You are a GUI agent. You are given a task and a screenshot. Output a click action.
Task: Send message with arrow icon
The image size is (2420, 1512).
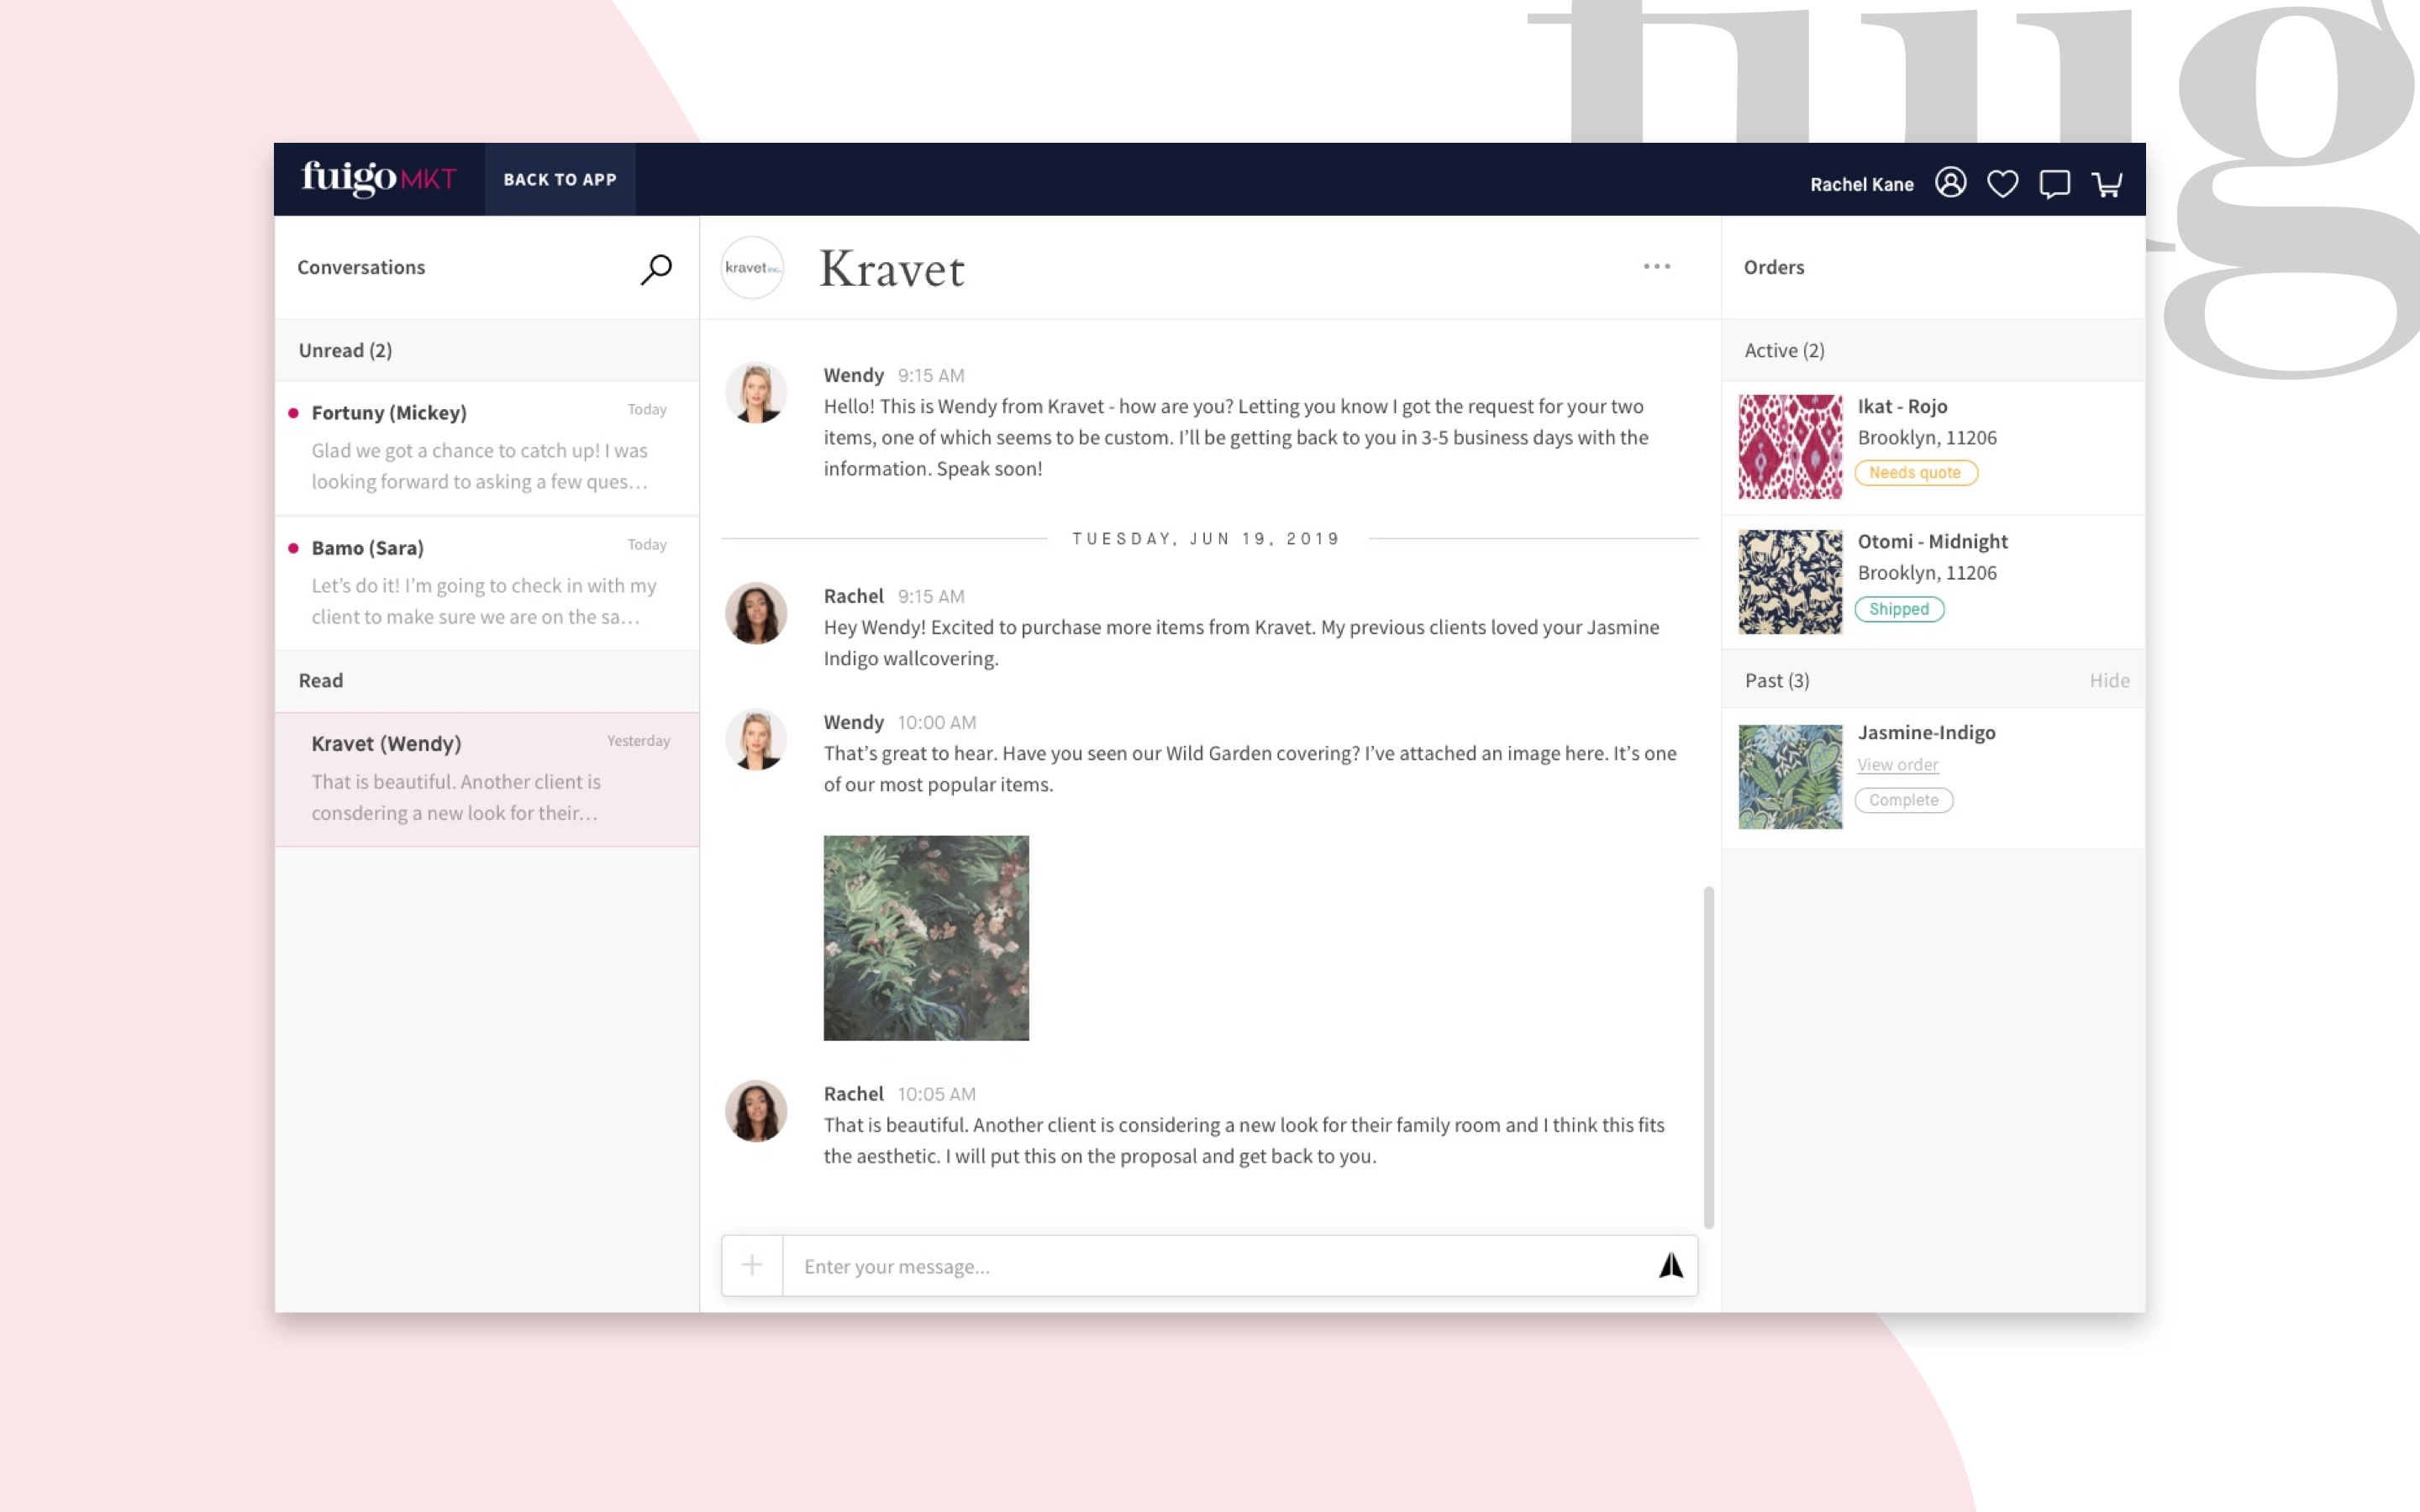[x=1671, y=1266]
